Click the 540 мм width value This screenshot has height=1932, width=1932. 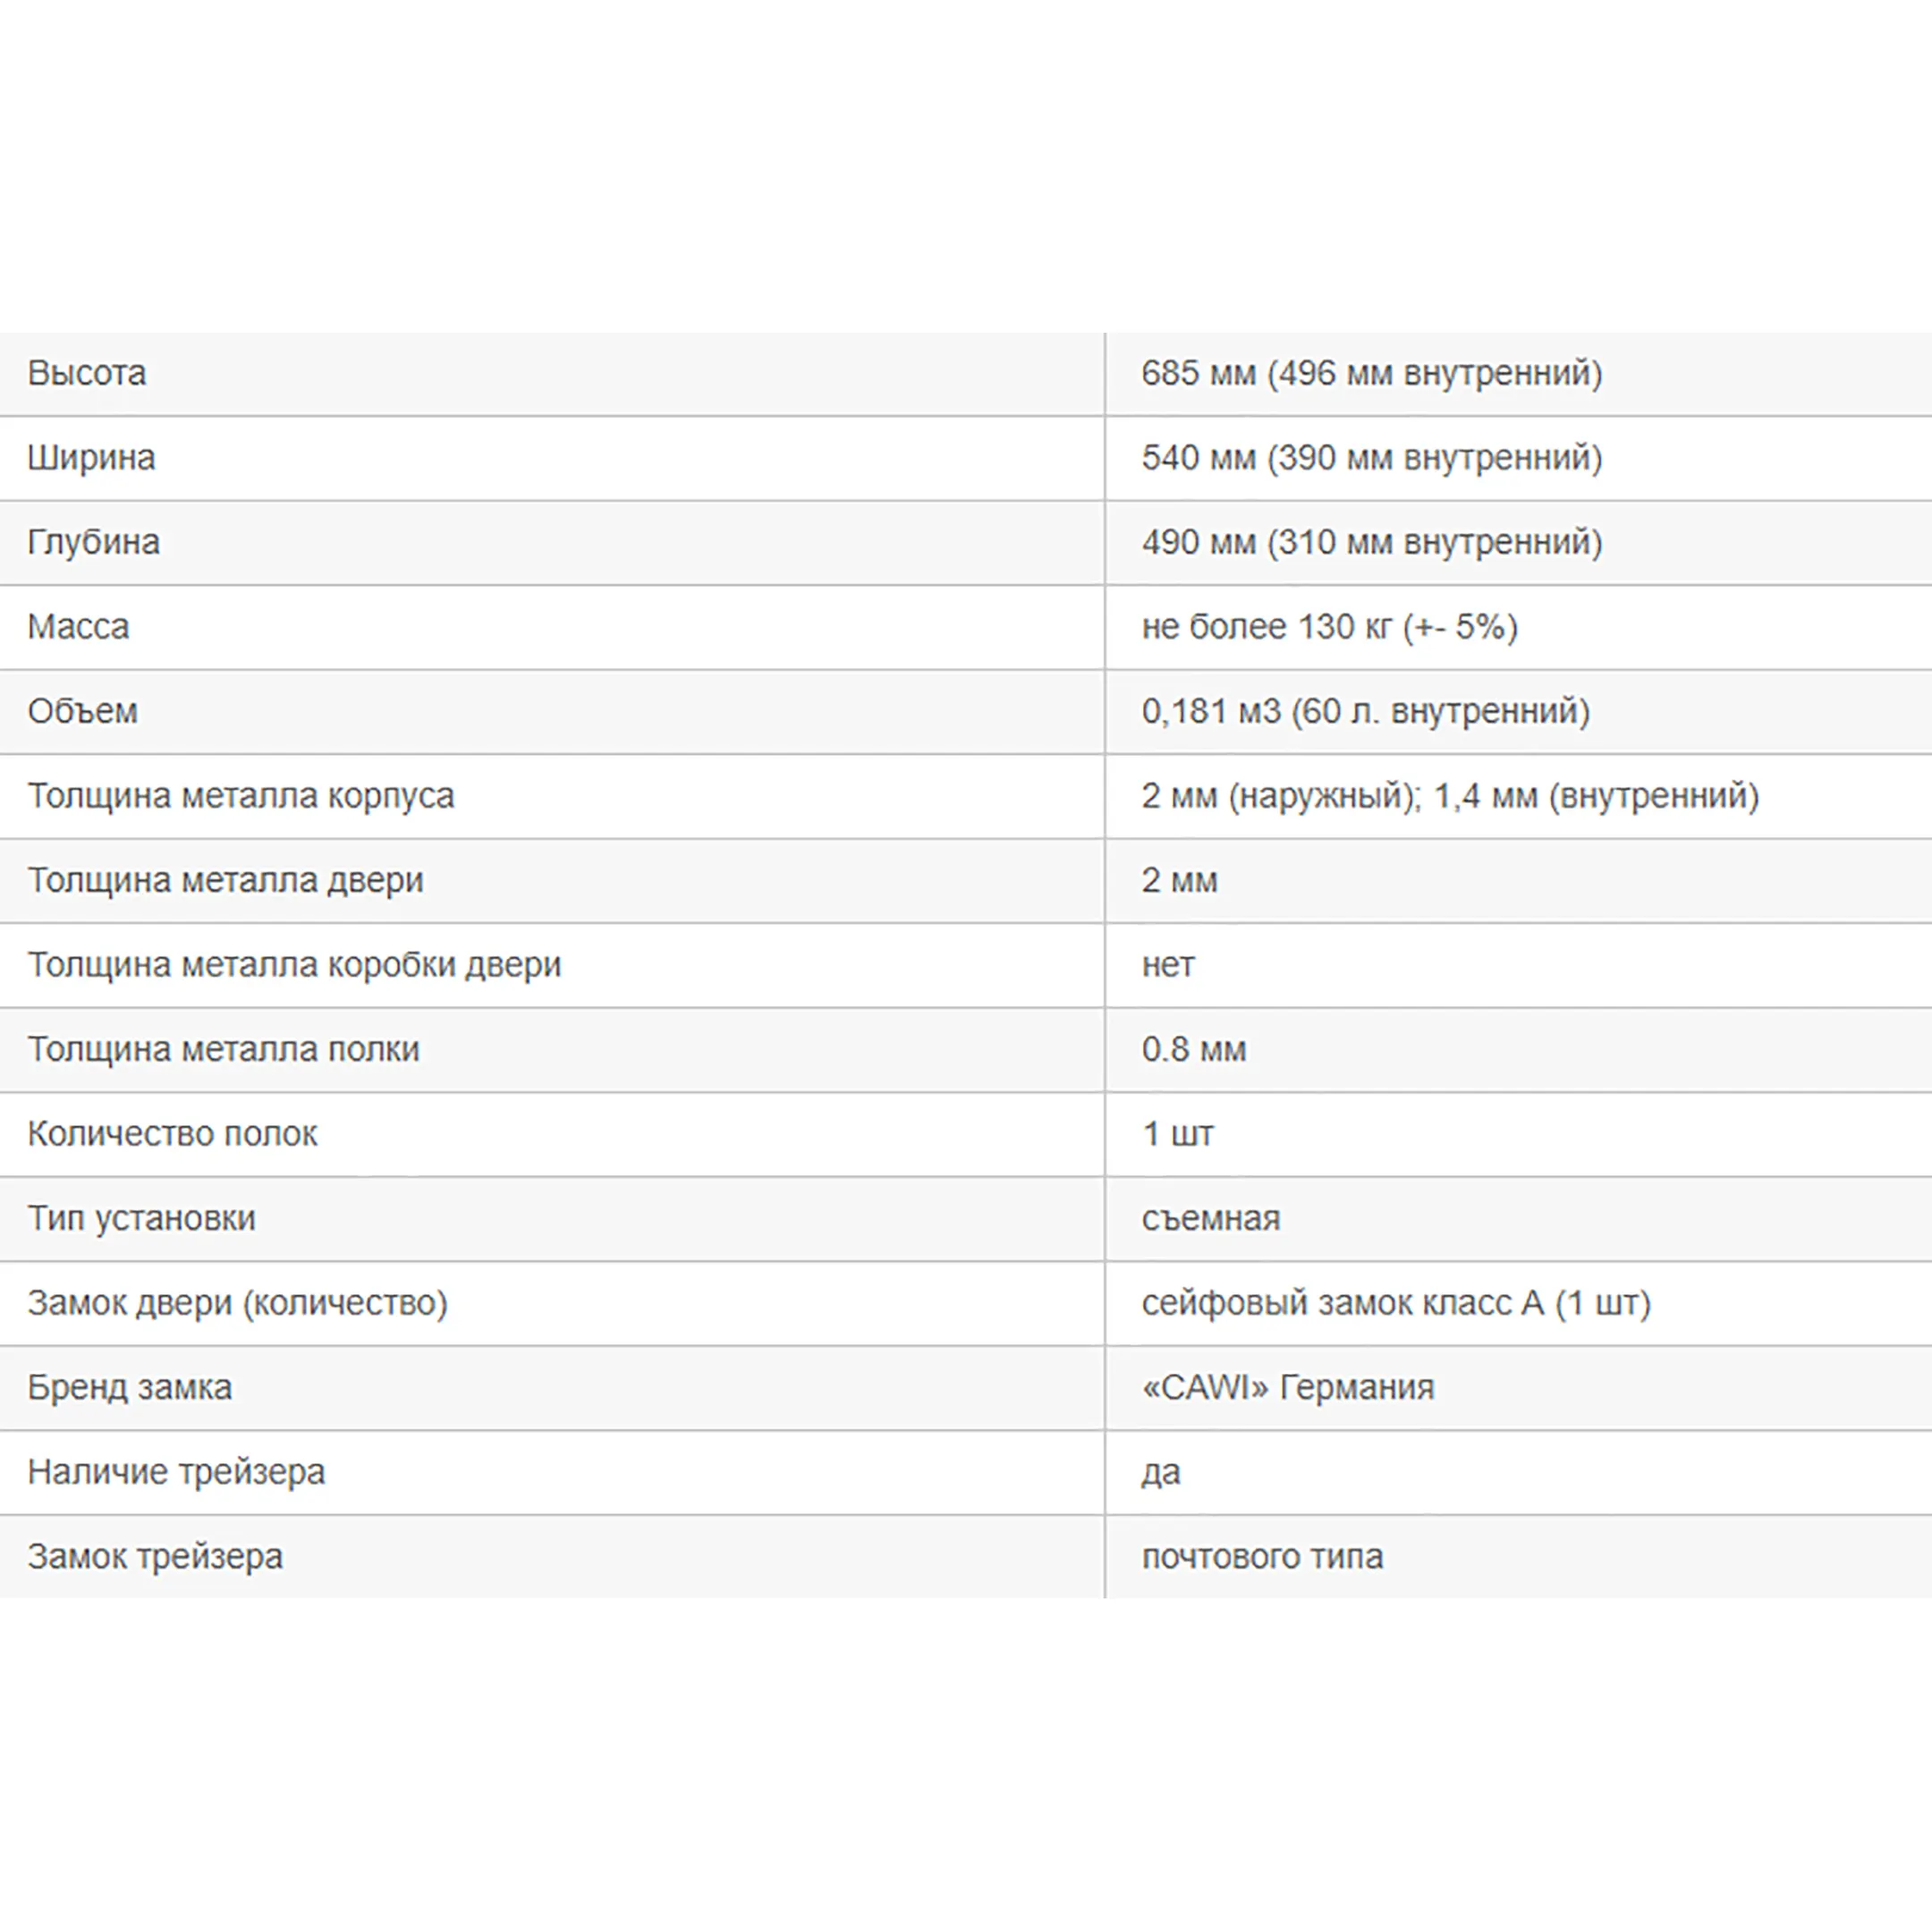point(1371,458)
